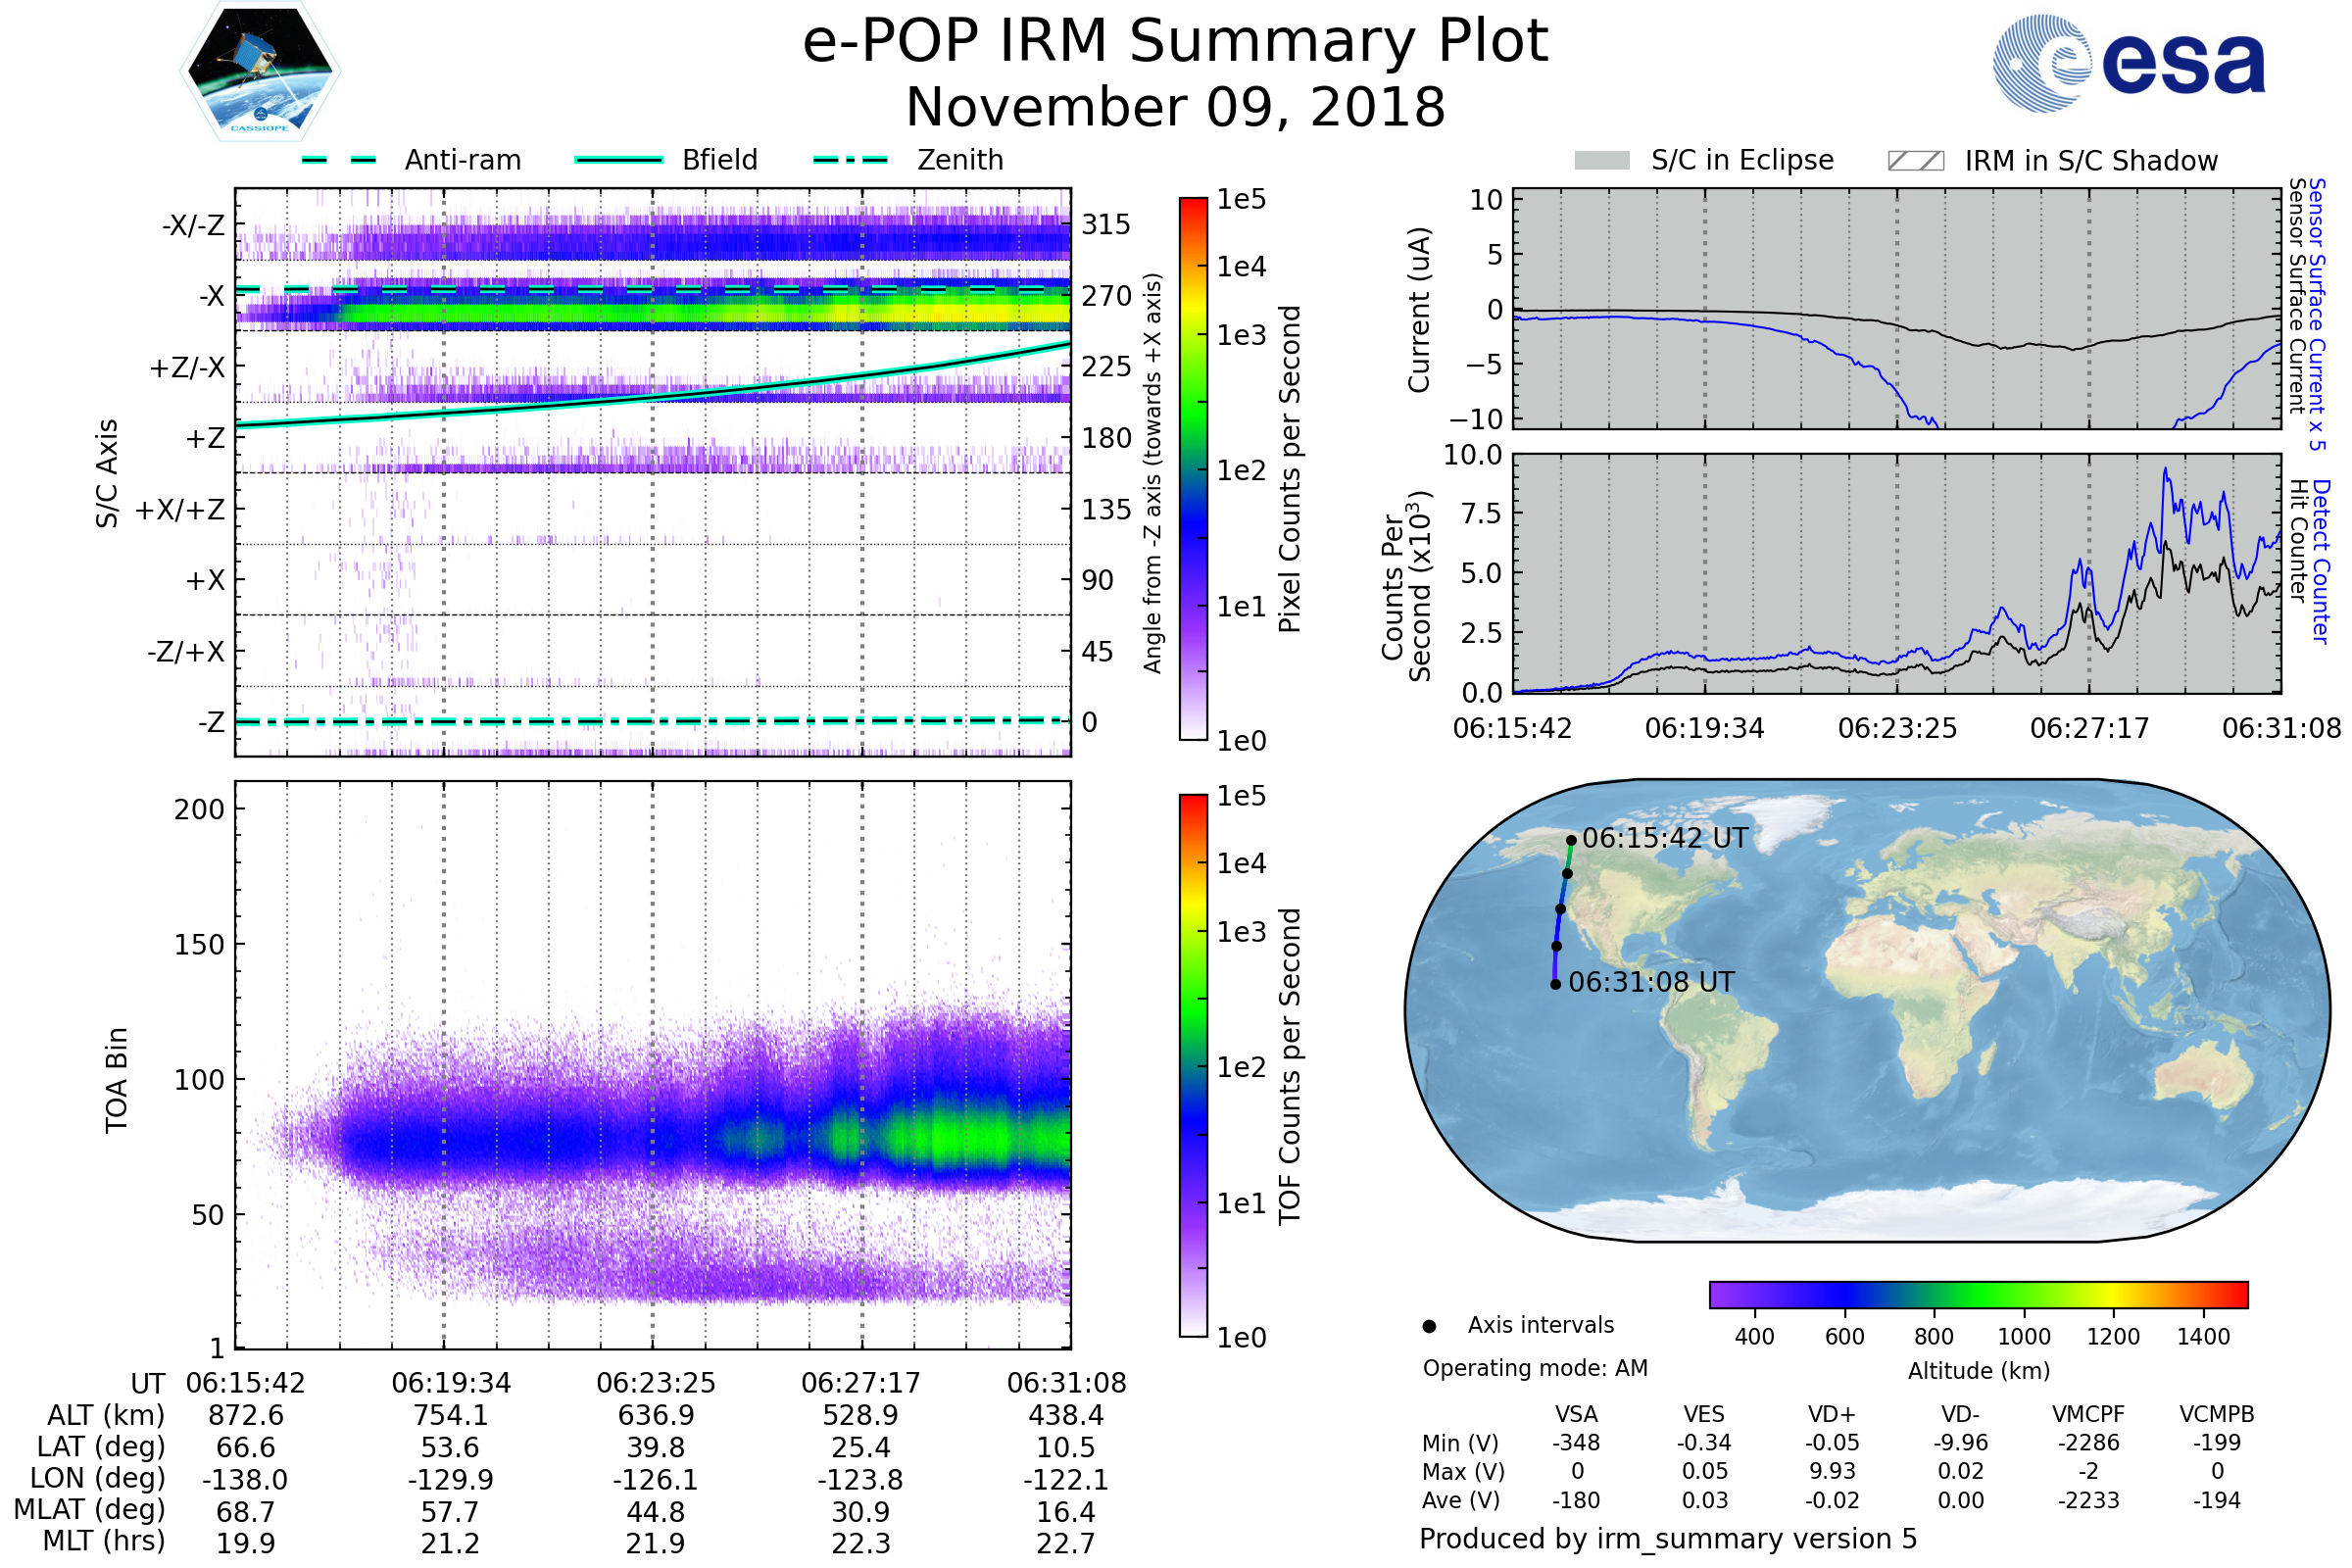Click the S/C in Eclipse gray legend patch

pyautogui.click(x=1601, y=161)
